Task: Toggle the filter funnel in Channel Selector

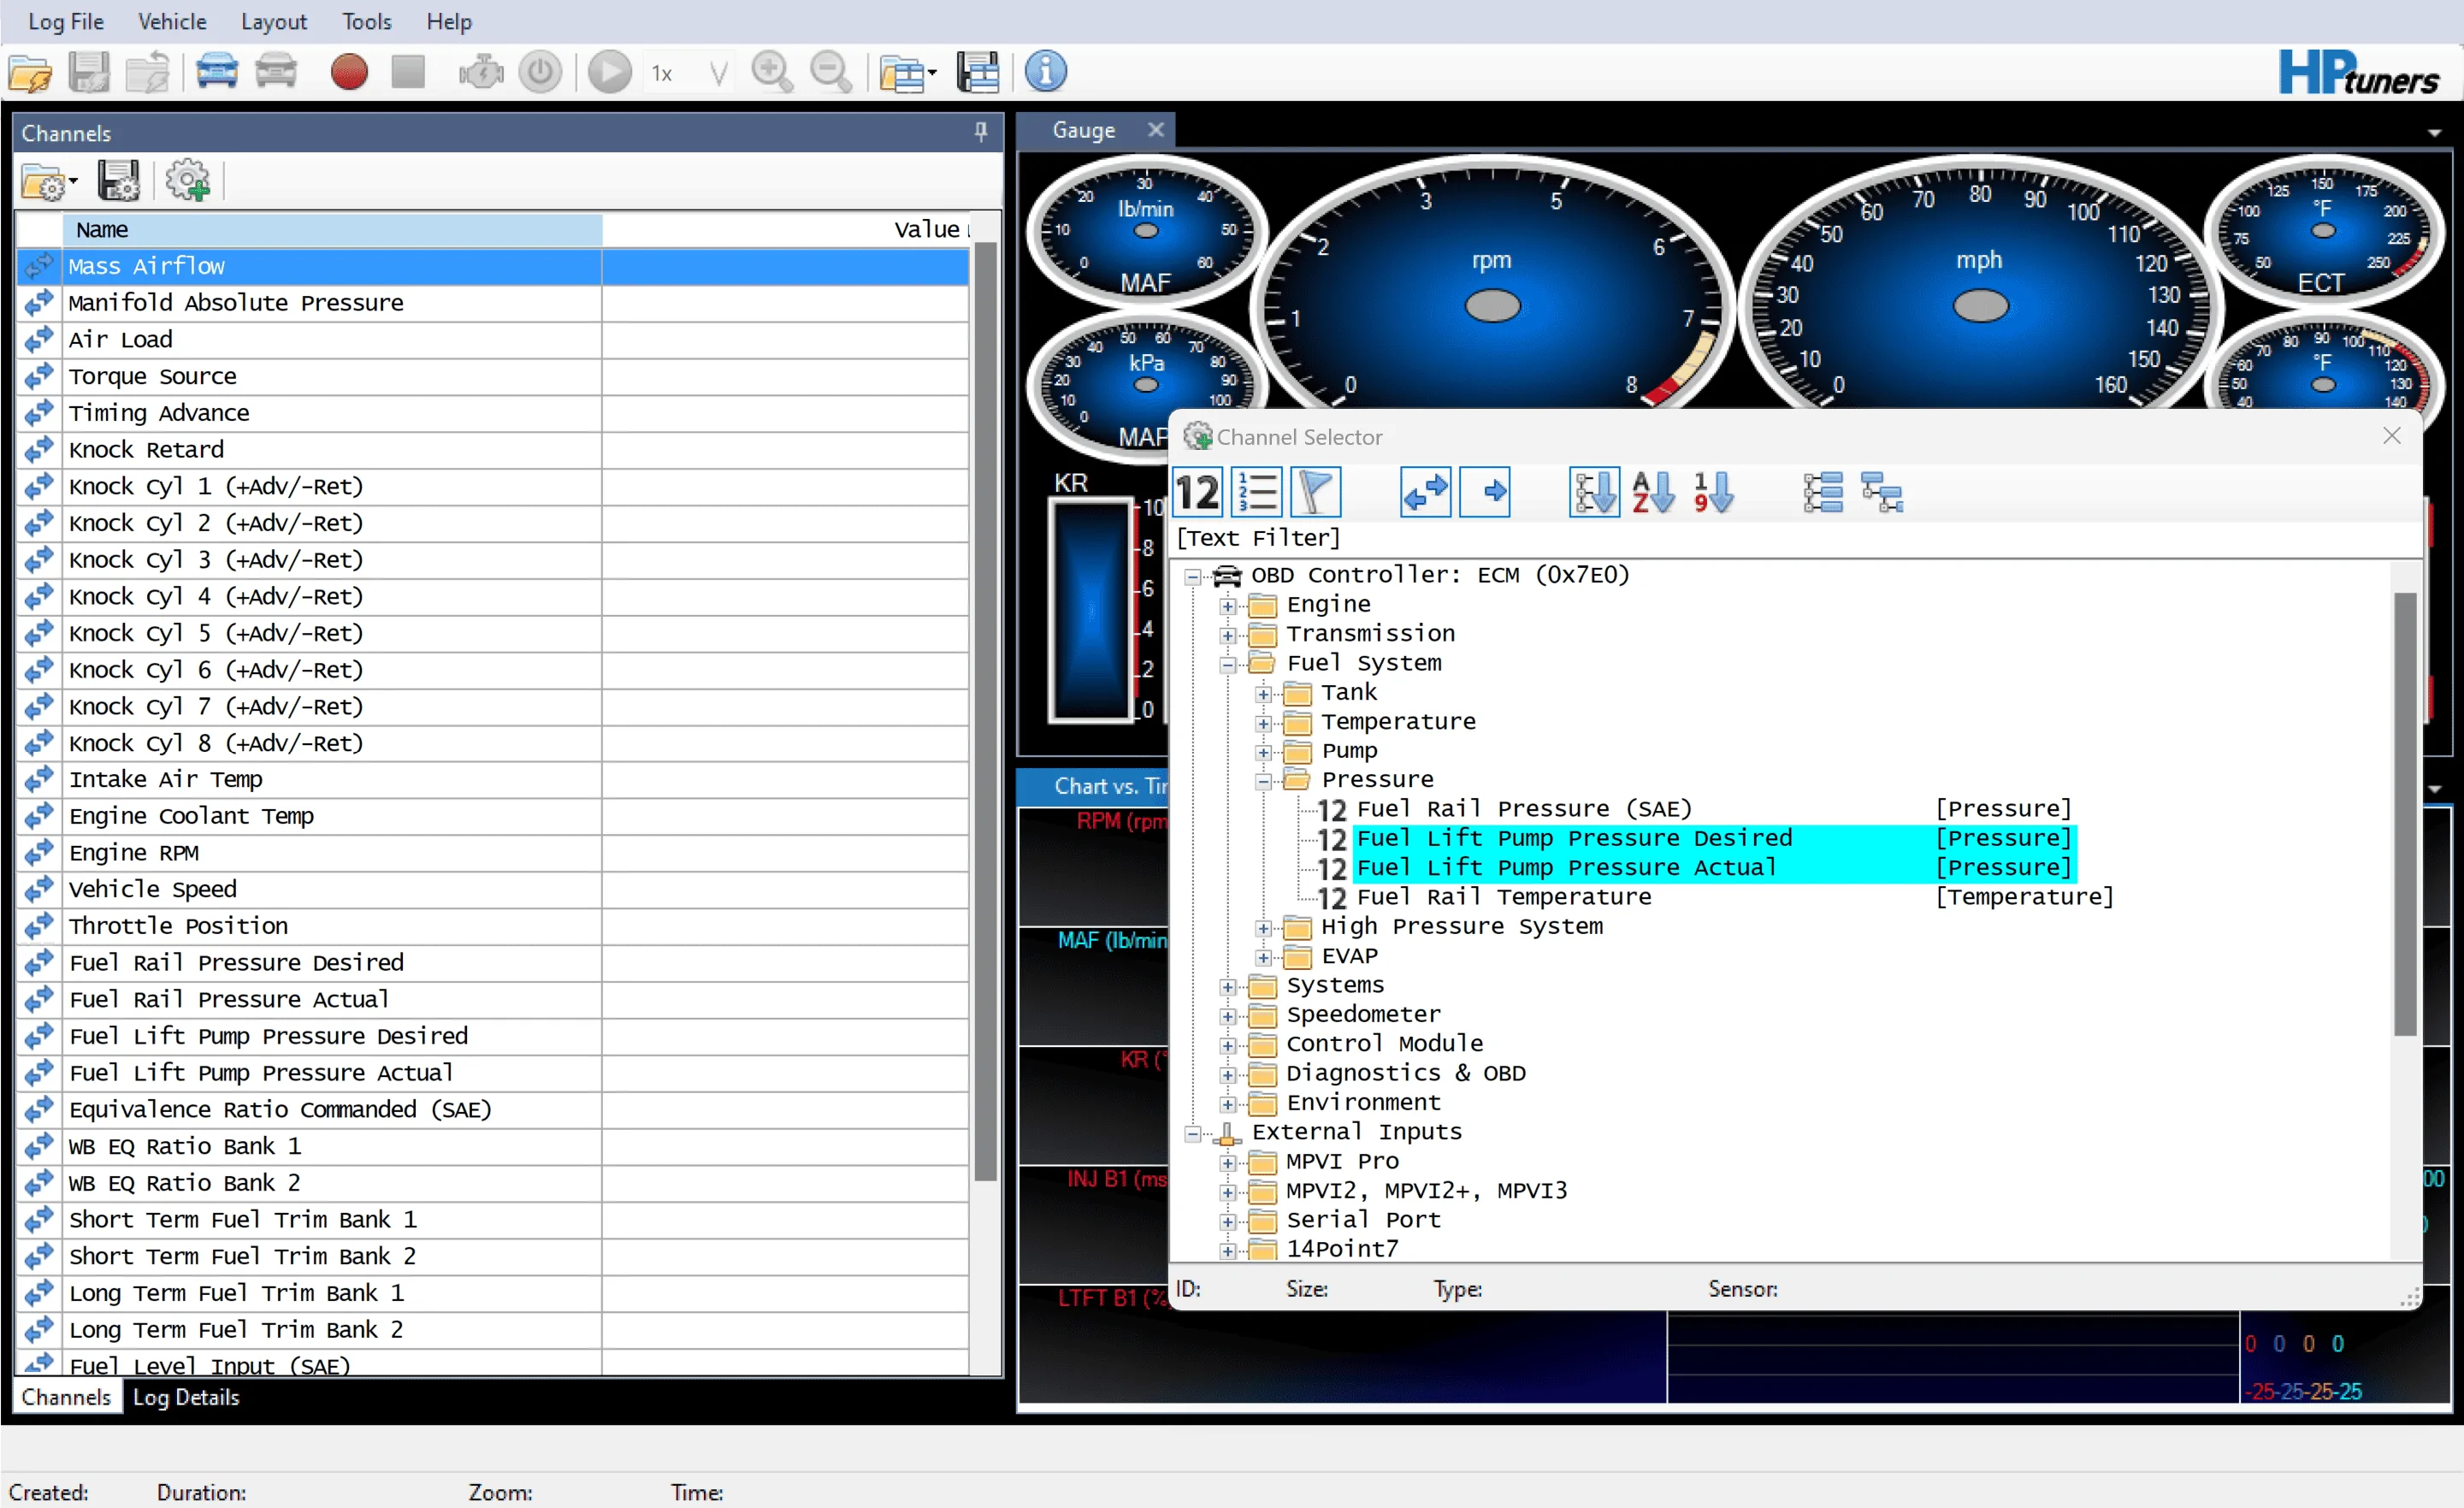Action: 1316,493
